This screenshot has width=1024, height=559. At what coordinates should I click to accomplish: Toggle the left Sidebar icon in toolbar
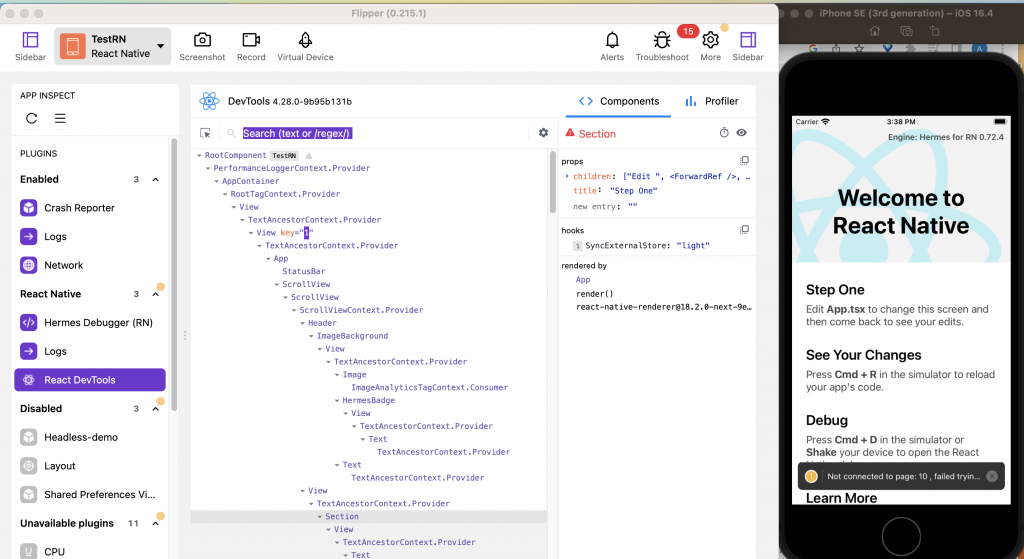[30, 40]
